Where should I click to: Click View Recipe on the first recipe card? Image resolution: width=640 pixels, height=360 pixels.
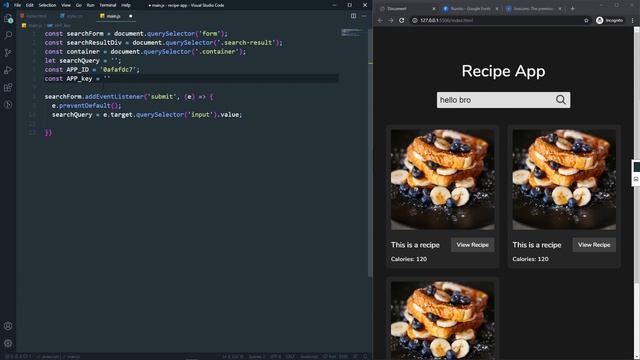(x=472, y=245)
